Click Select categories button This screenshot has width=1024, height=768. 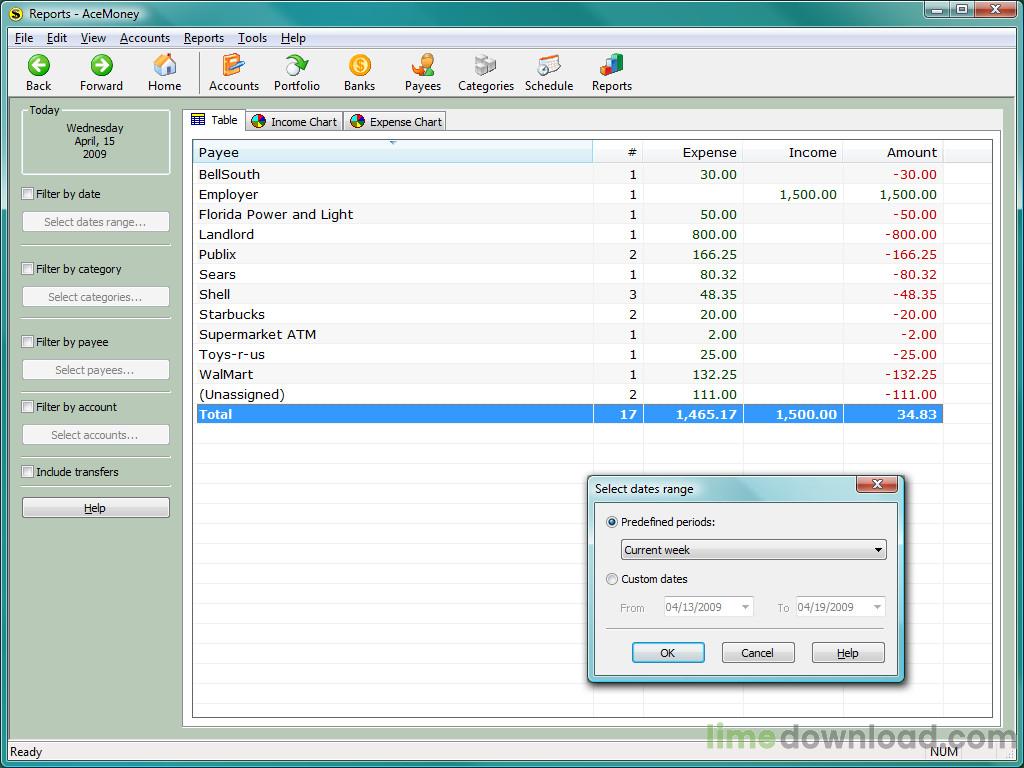pos(95,297)
